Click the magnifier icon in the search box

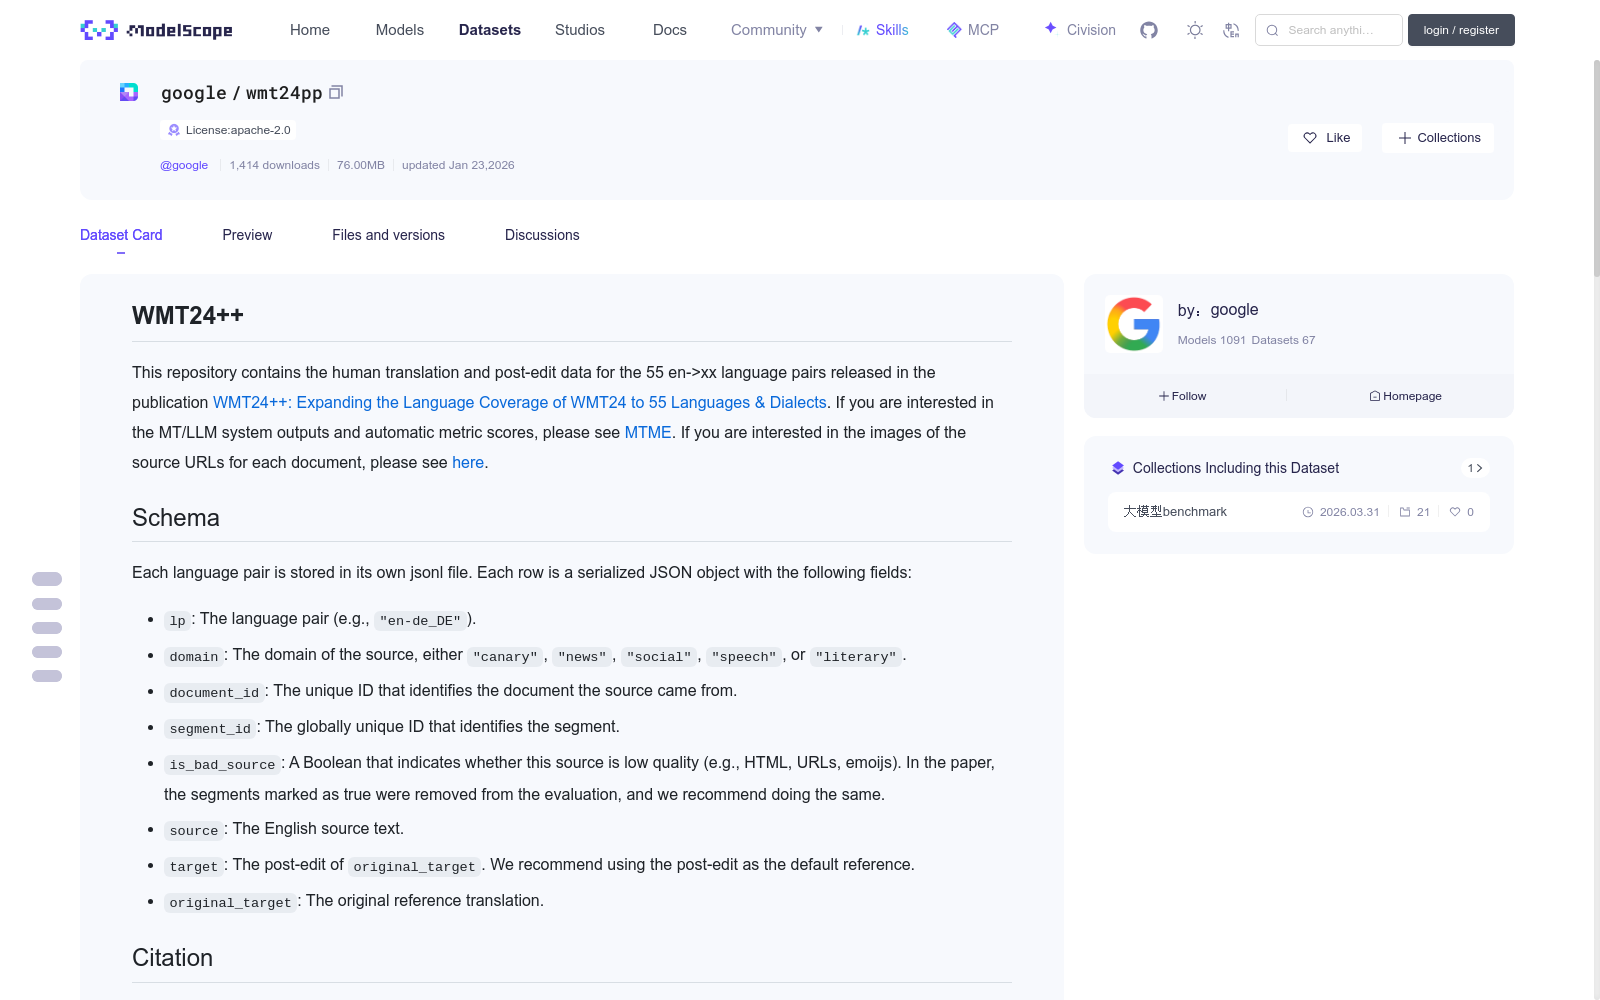coord(1272,31)
